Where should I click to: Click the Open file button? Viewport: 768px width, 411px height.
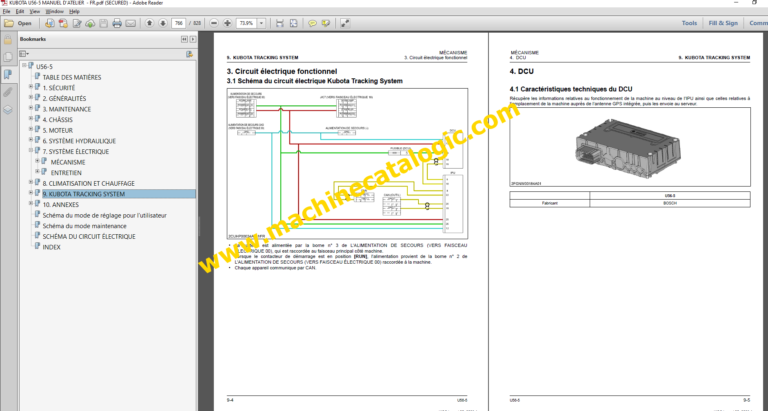[x=18, y=23]
